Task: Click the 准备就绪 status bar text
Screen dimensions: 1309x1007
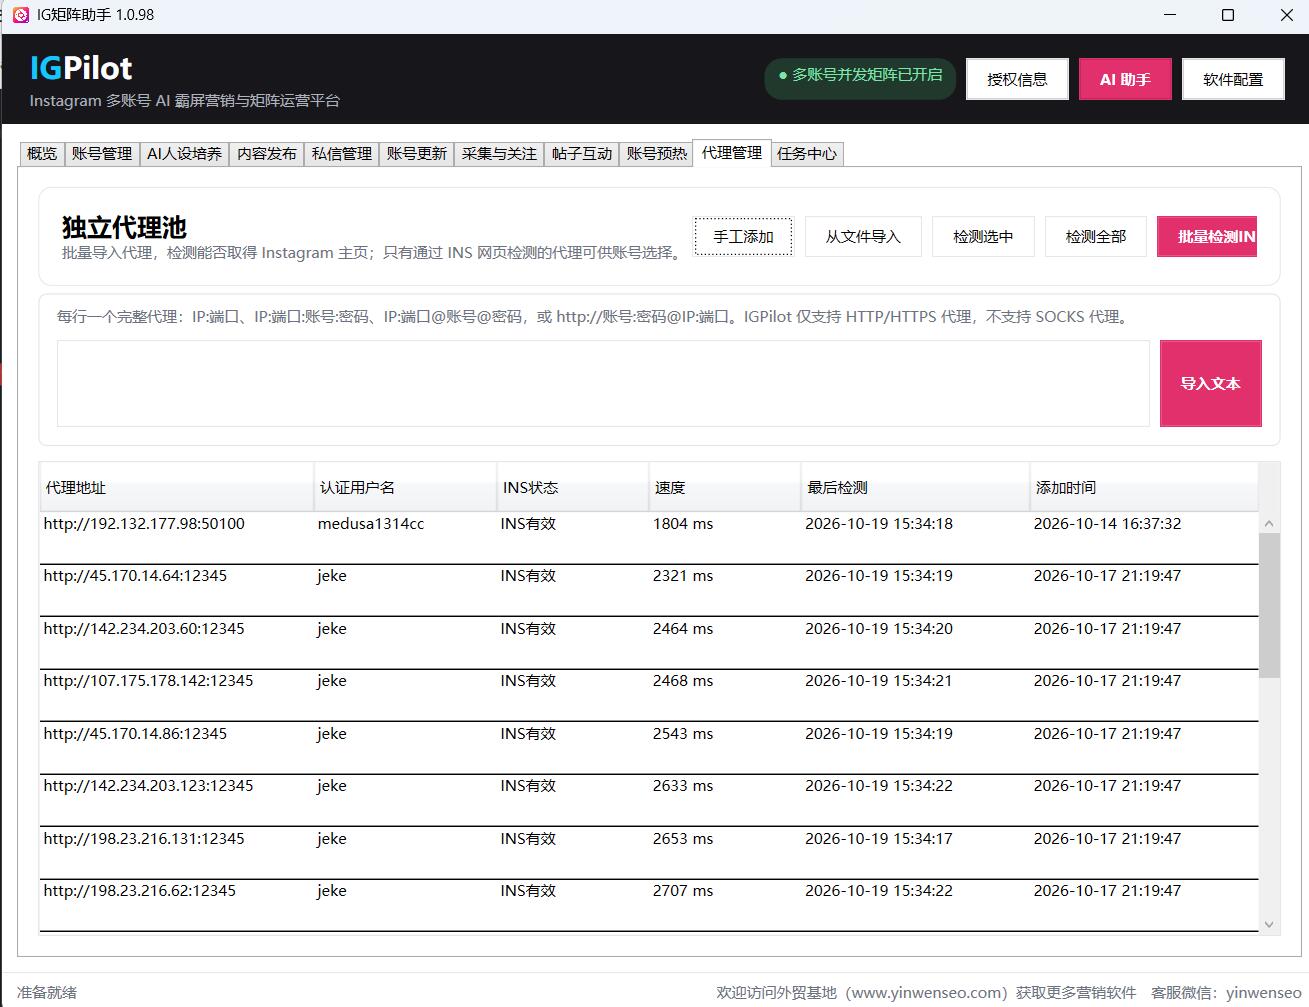Action: click(x=47, y=992)
